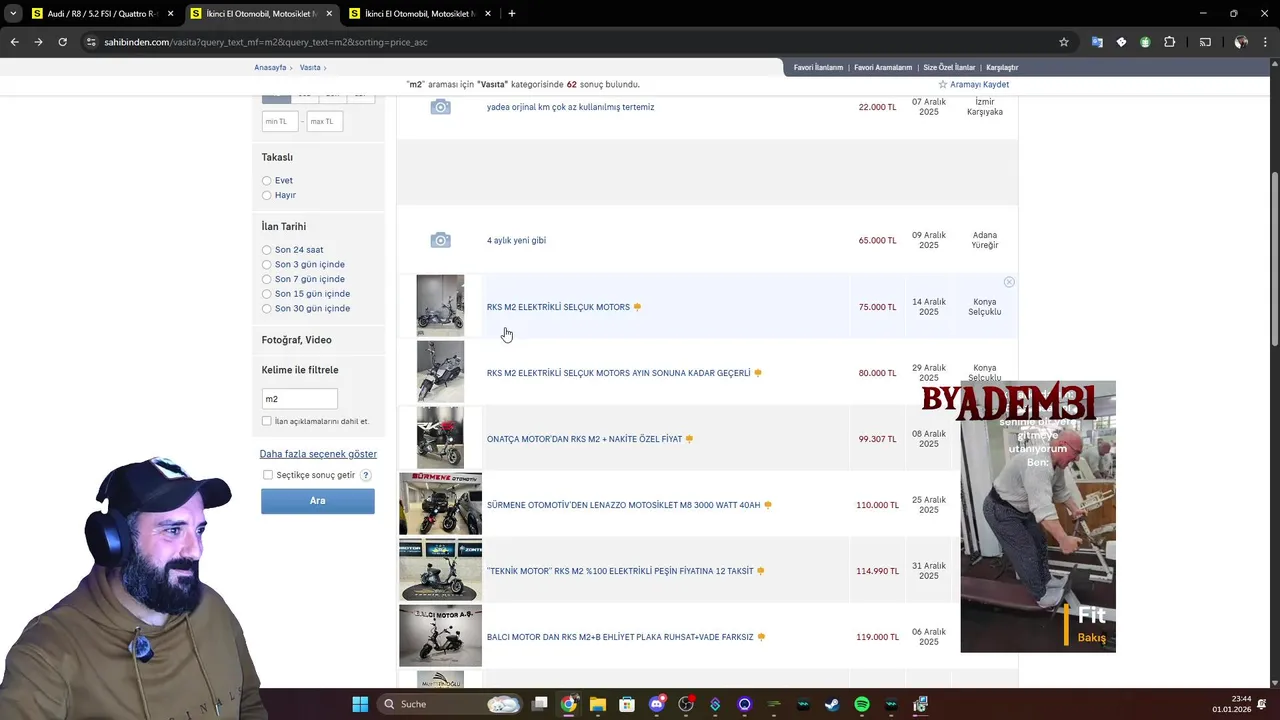Click the keyword filter field containing m2
The height and width of the screenshot is (720, 1280).
(x=299, y=398)
